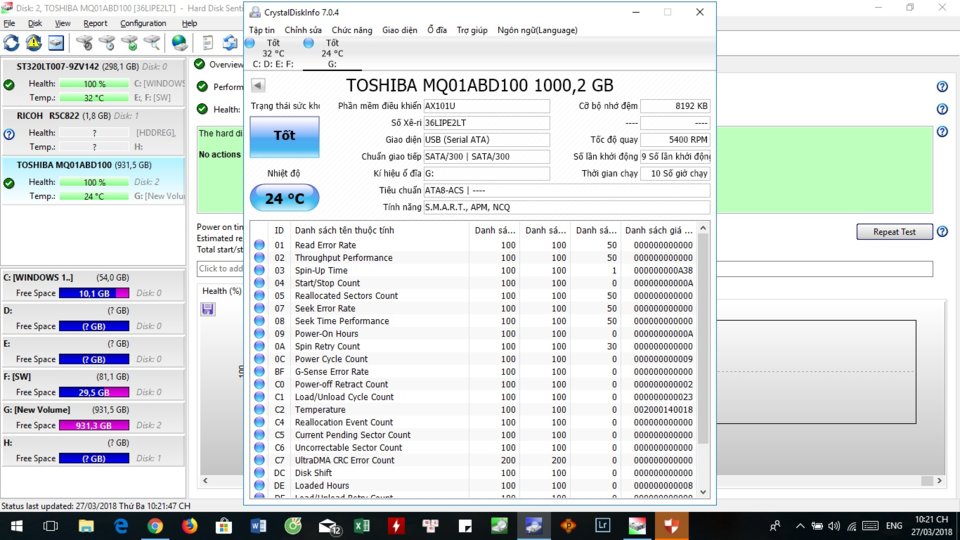Click the firmware field AX101U
Screen dimensions: 960x540
tap(486, 106)
